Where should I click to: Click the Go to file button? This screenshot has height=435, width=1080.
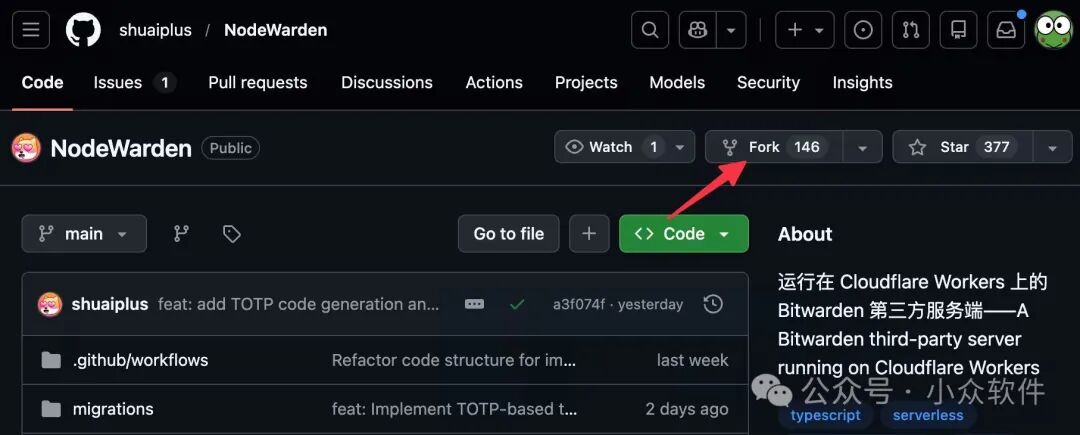pyautogui.click(x=509, y=234)
